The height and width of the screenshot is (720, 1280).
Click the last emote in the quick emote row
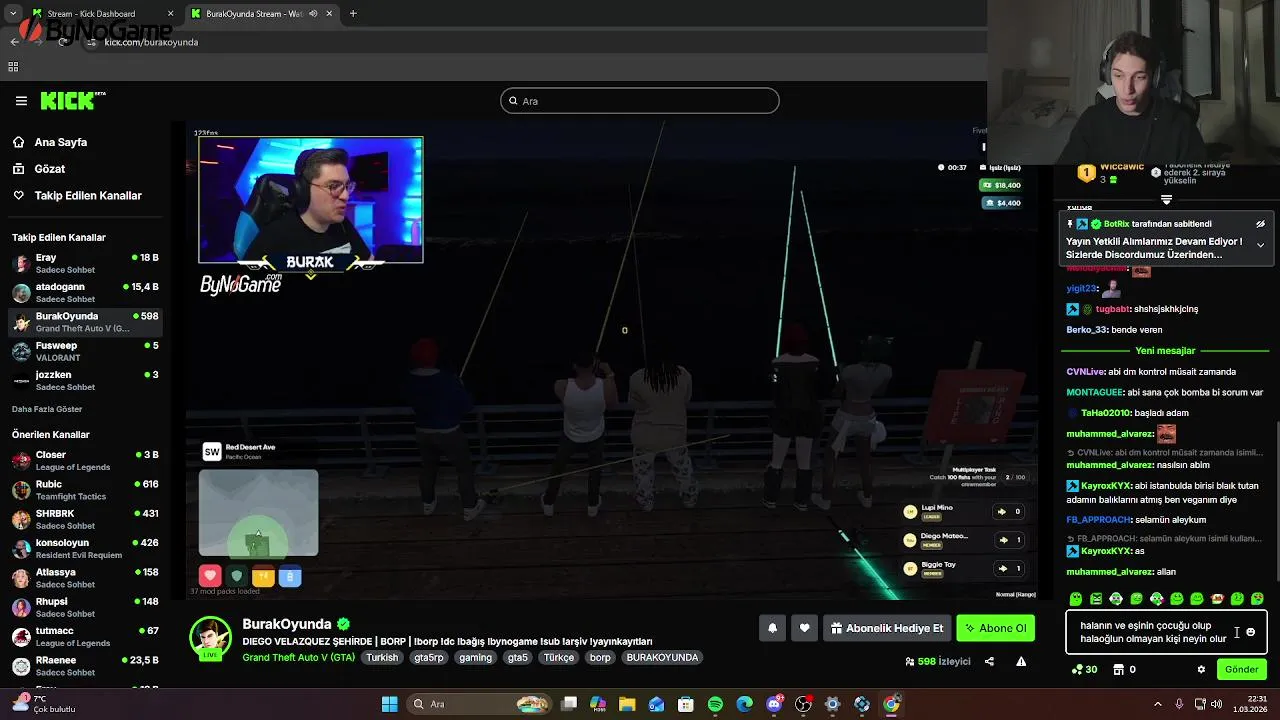[1258, 599]
